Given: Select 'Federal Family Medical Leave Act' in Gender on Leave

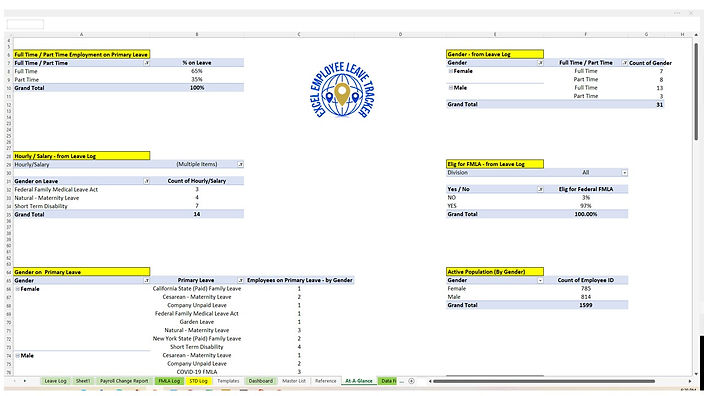Looking at the screenshot, I should [x=81, y=189].
